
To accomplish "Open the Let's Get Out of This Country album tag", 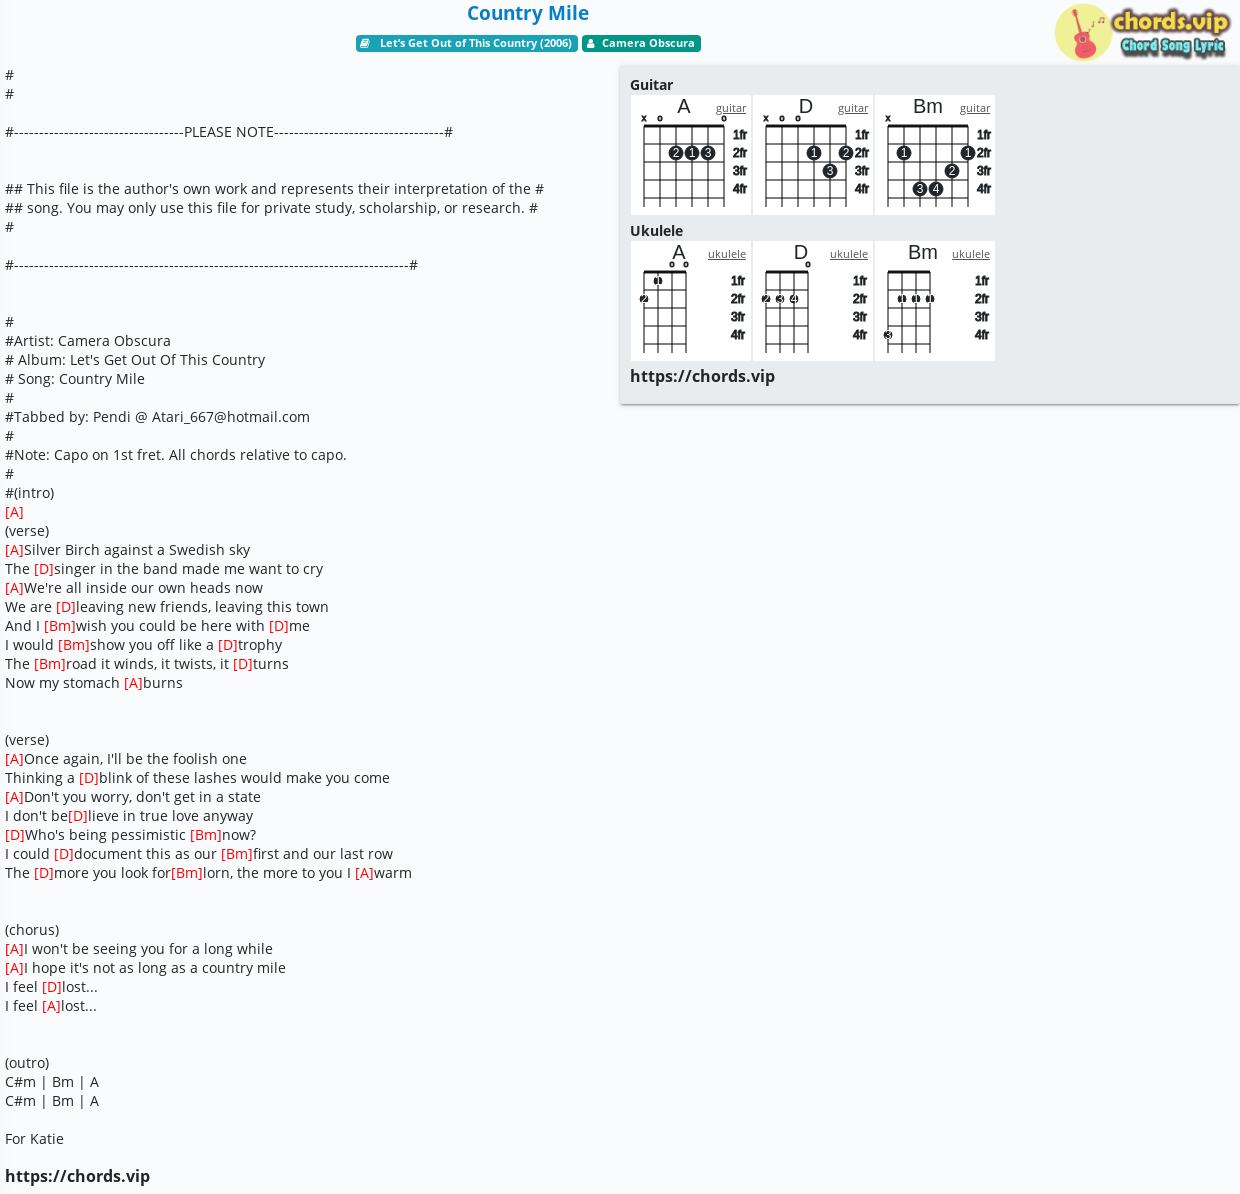I will coord(467,44).
